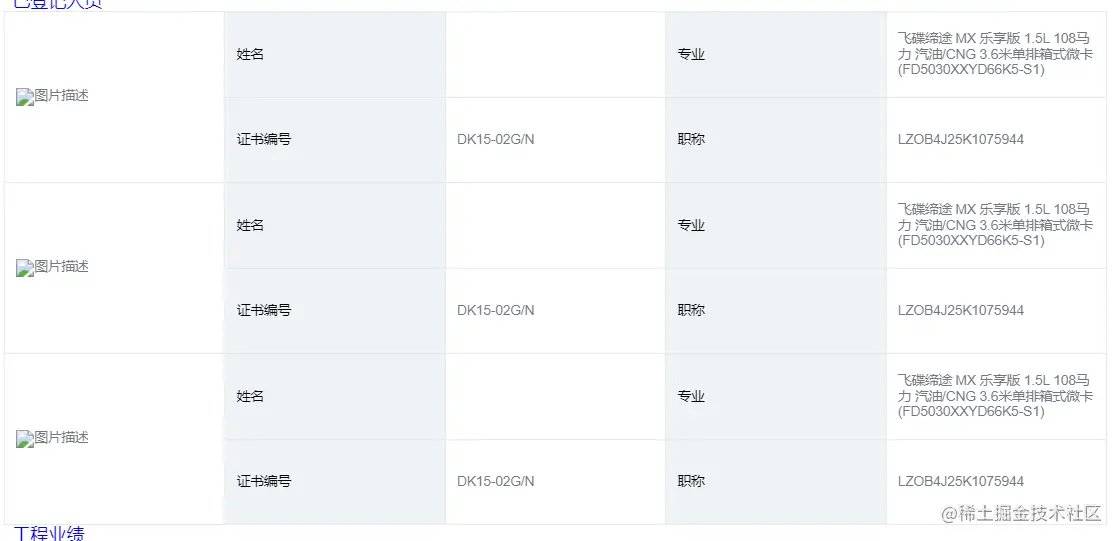Click the second record's DK15-02G/N value
This screenshot has height=541, width=1119.
pos(496,310)
